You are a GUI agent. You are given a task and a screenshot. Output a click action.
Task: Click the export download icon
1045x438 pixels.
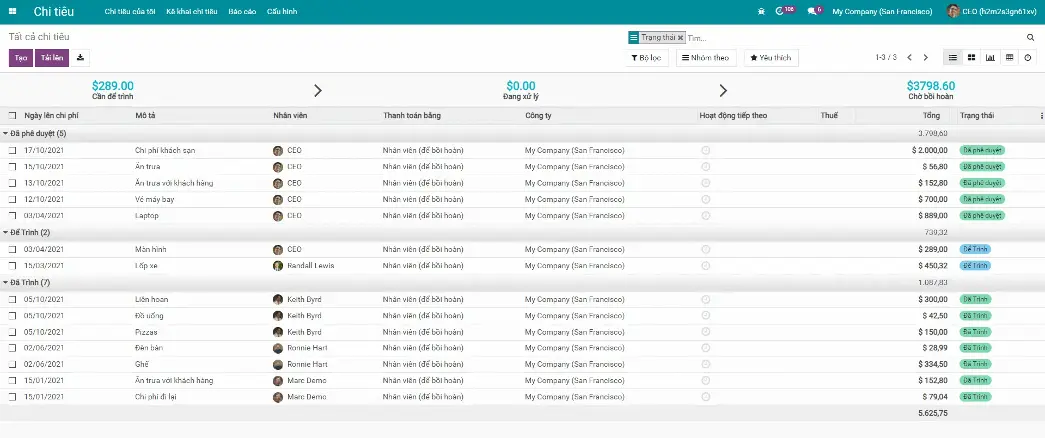point(81,58)
